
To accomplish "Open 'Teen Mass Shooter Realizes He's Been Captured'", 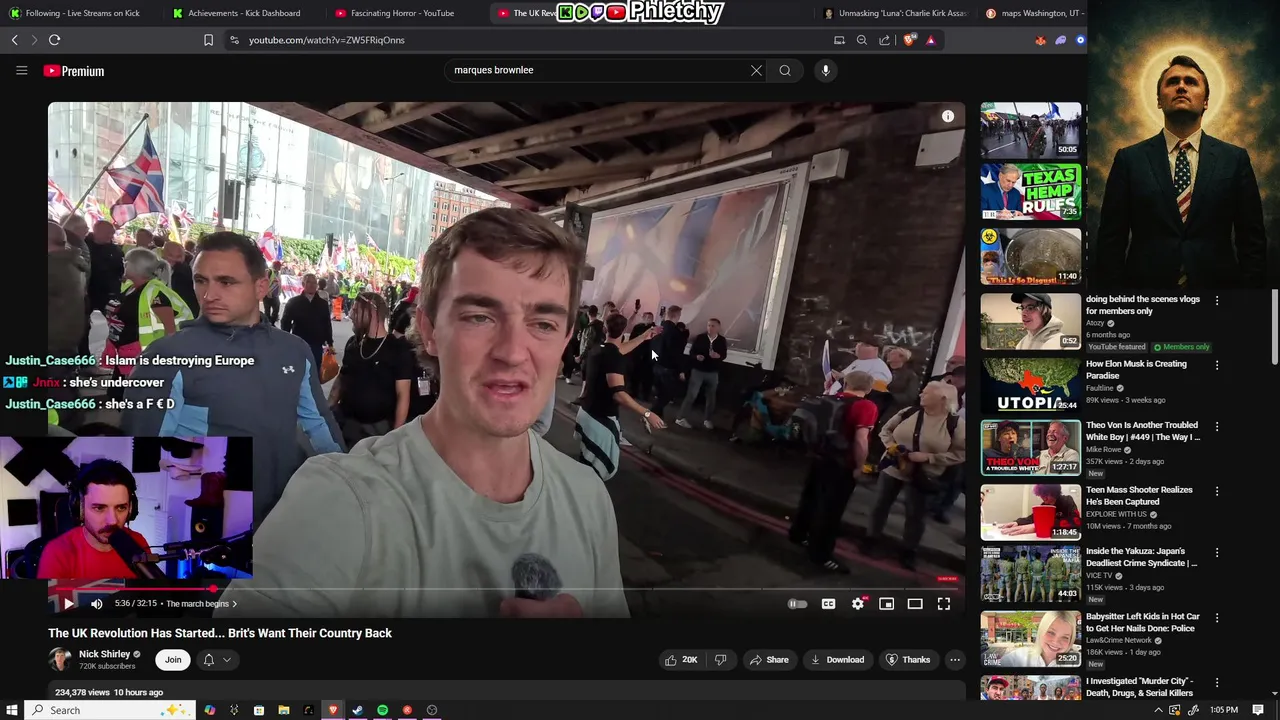I will 1139,496.
